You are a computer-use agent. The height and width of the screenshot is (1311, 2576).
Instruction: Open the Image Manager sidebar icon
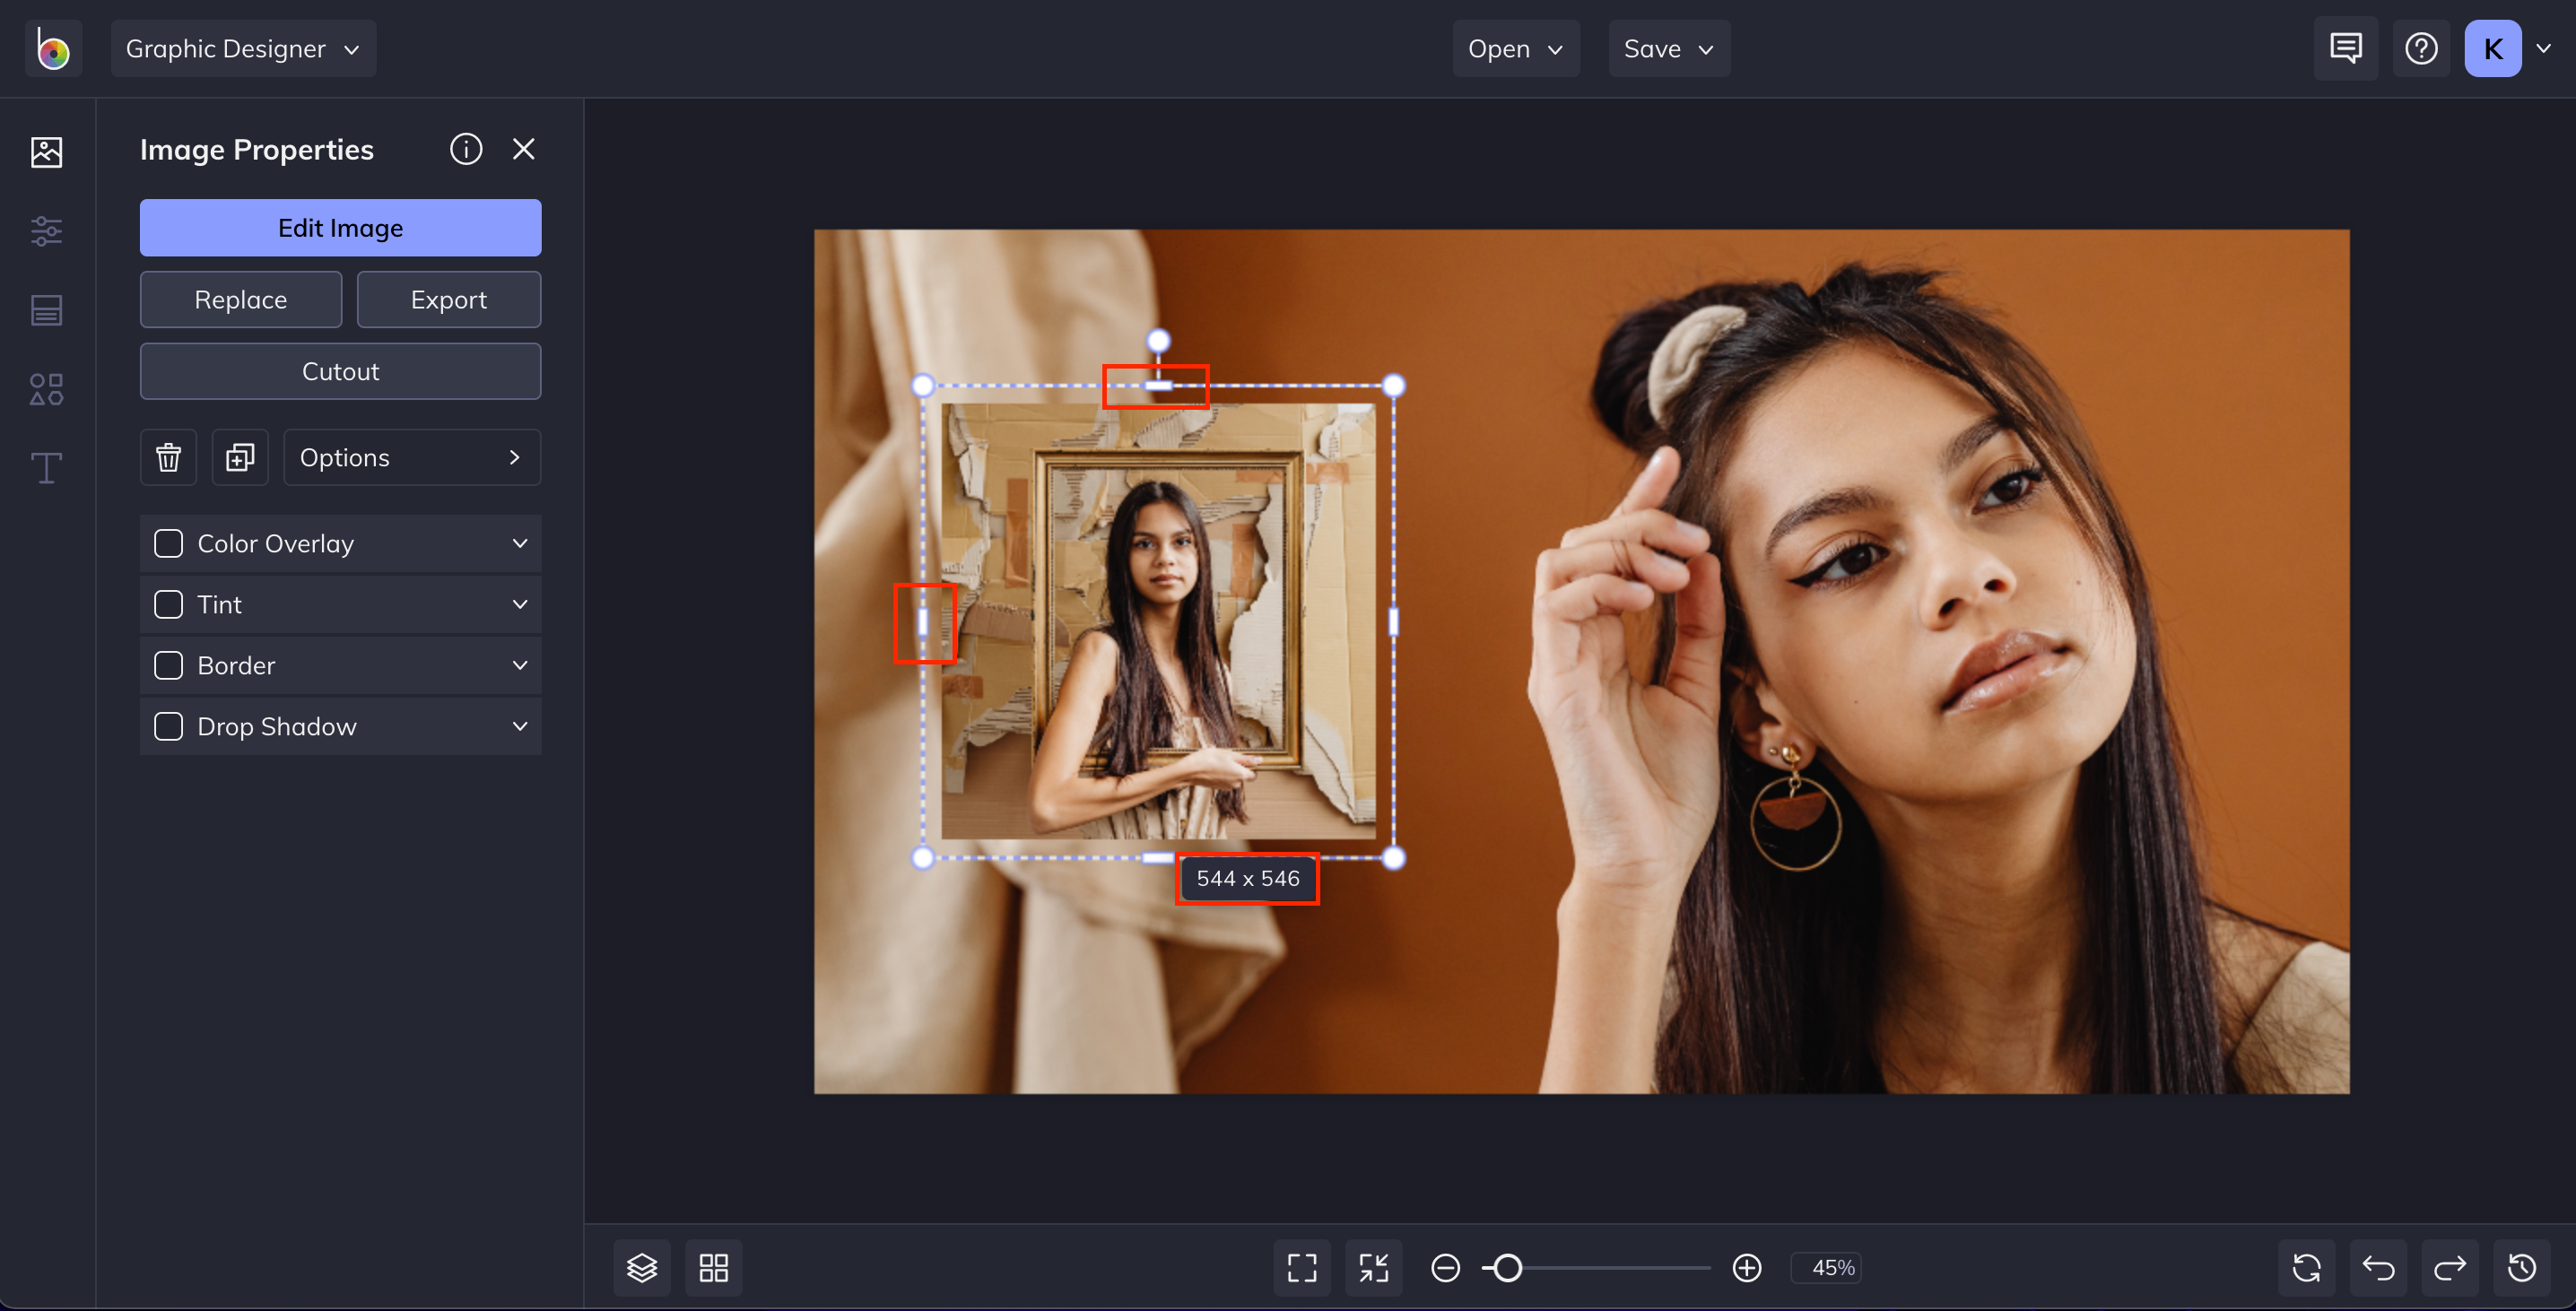[46, 152]
